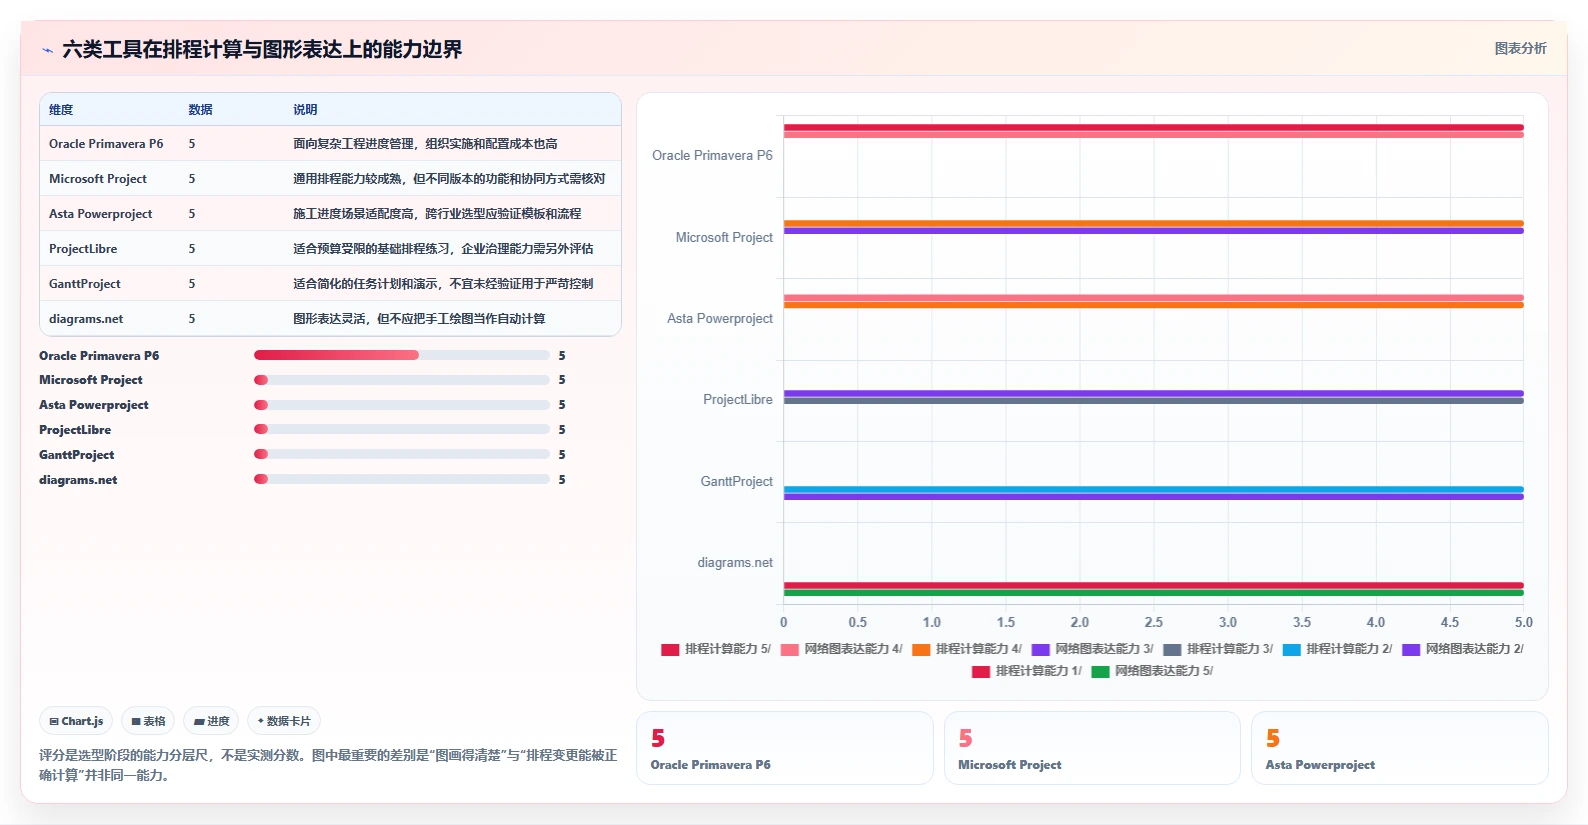This screenshot has height=825, width=1588.
Task: Select the Chart.js chip
Action: 76,721
